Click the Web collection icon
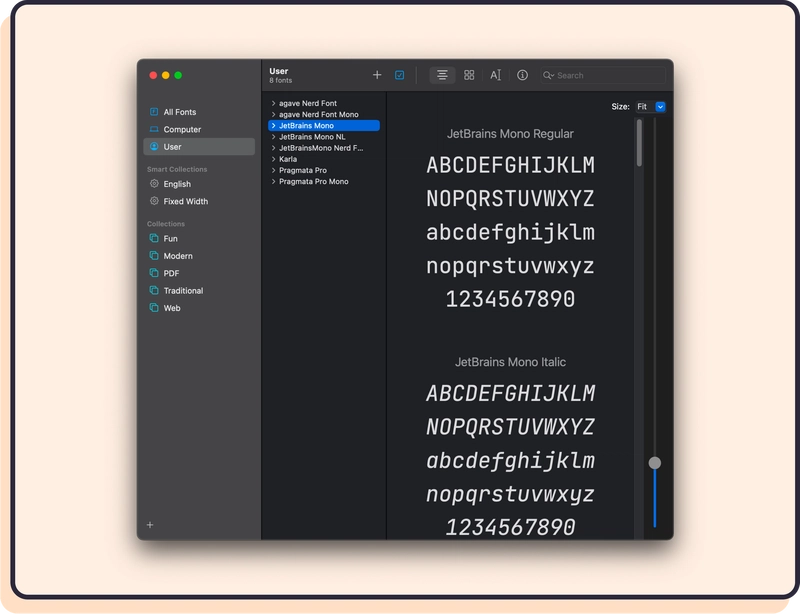The width and height of the screenshot is (800, 614). click(154, 307)
